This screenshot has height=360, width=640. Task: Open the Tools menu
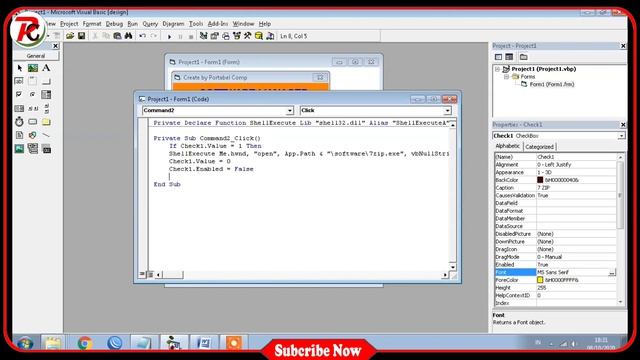[196, 24]
